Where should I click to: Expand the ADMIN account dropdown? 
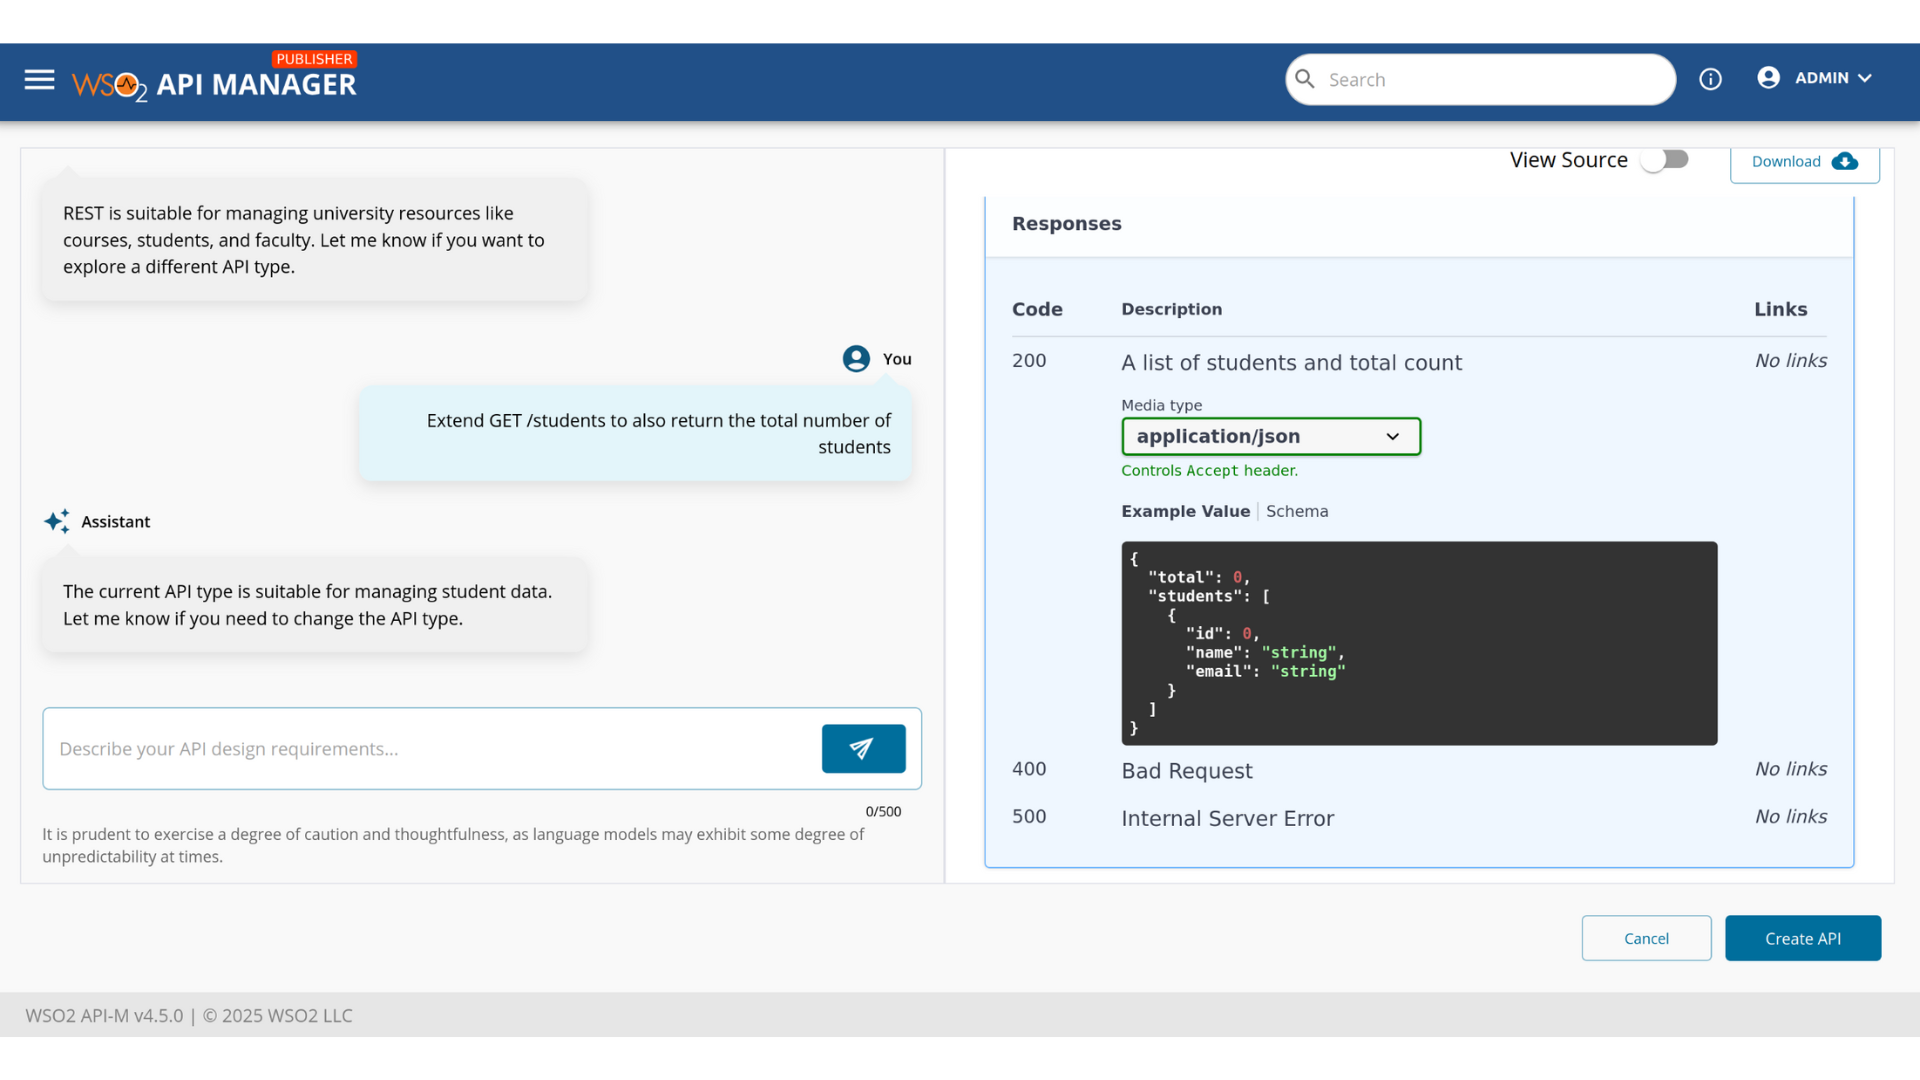click(x=1835, y=78)
